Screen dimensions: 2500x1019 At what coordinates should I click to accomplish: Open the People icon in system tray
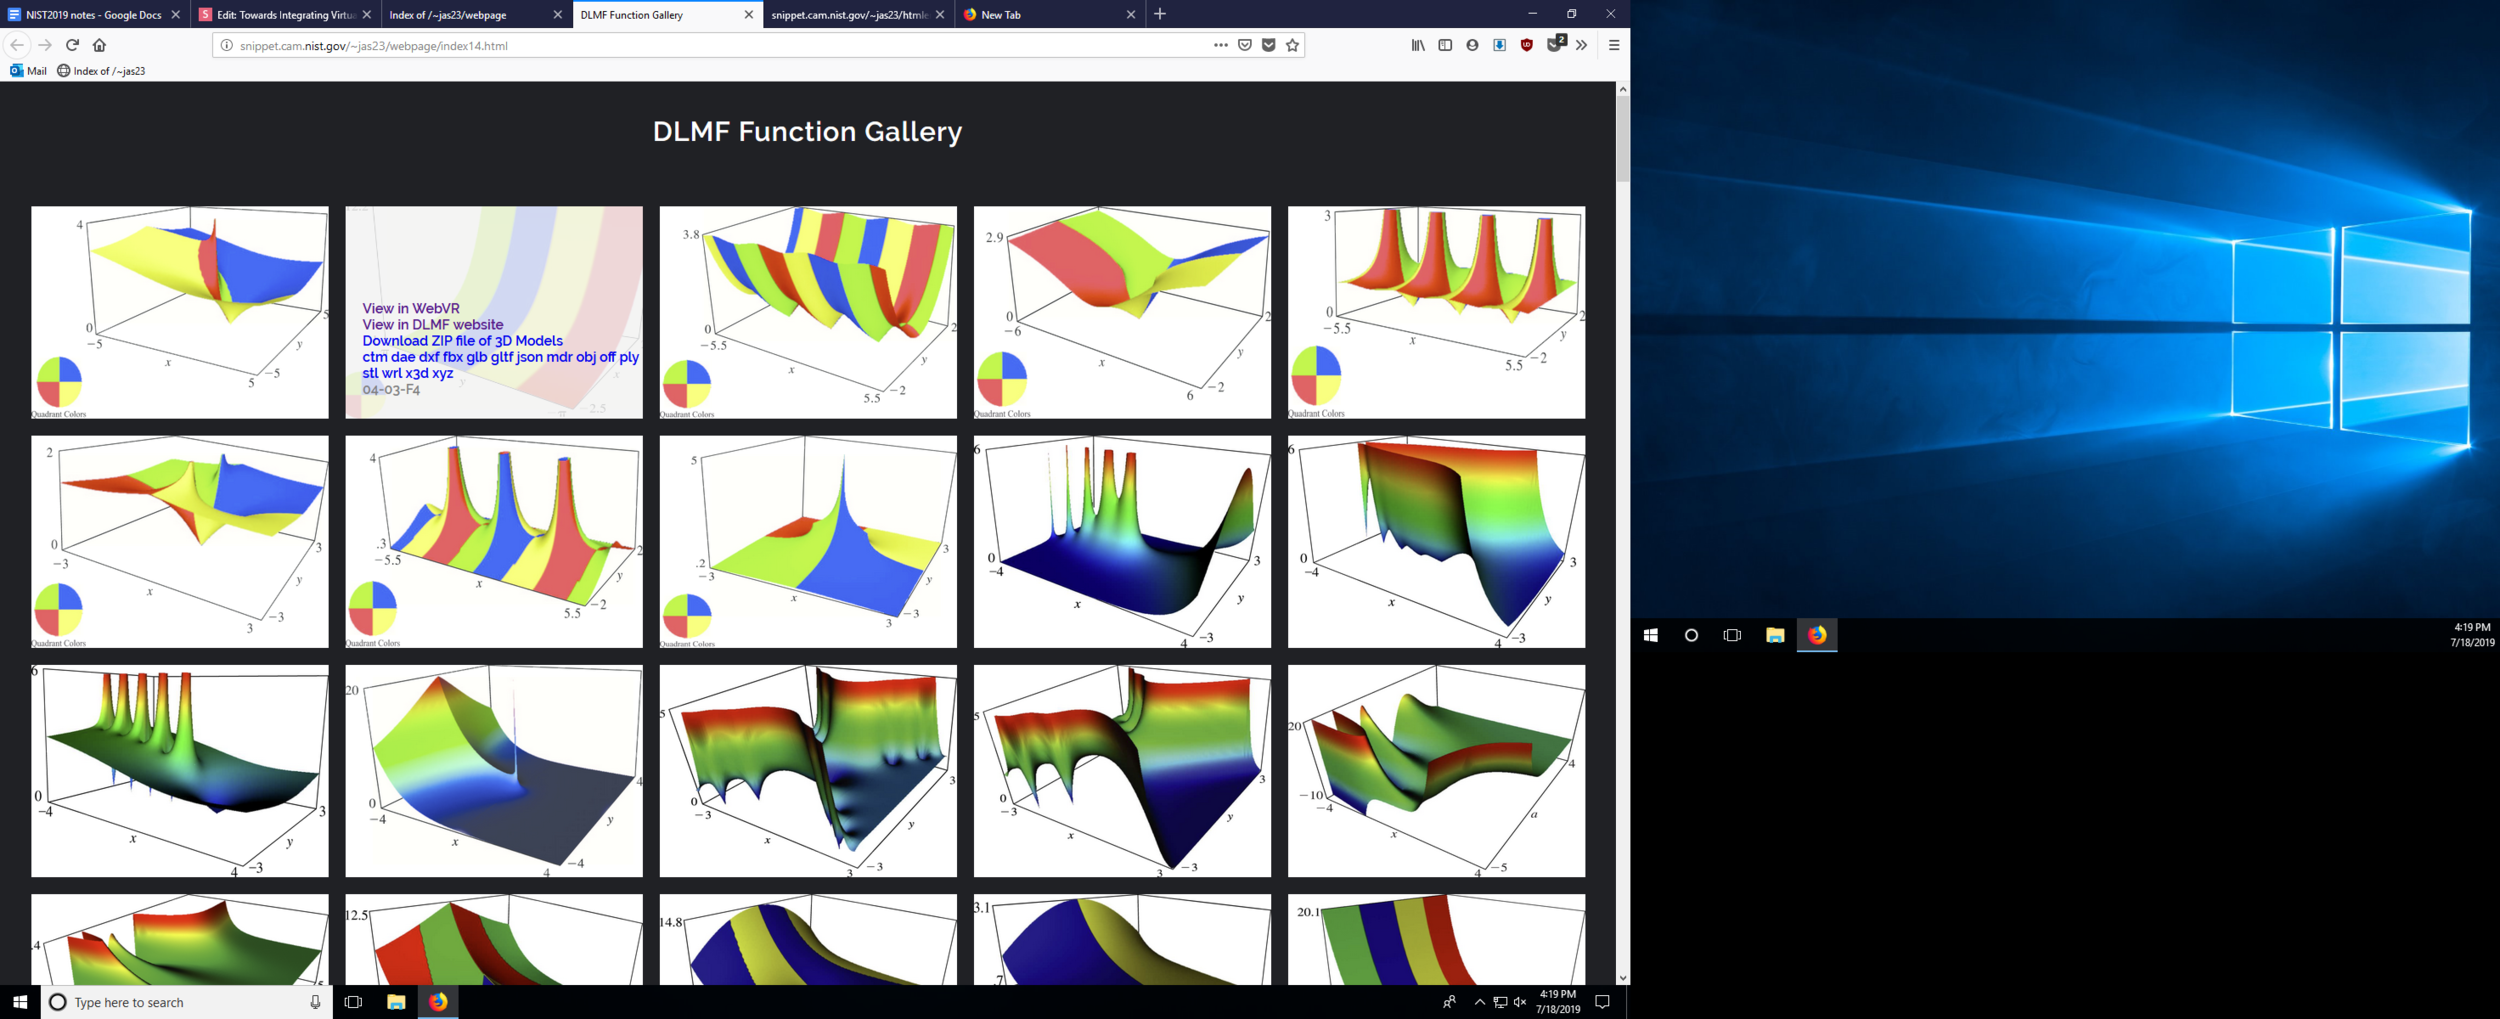[x=1449, y=1002]
